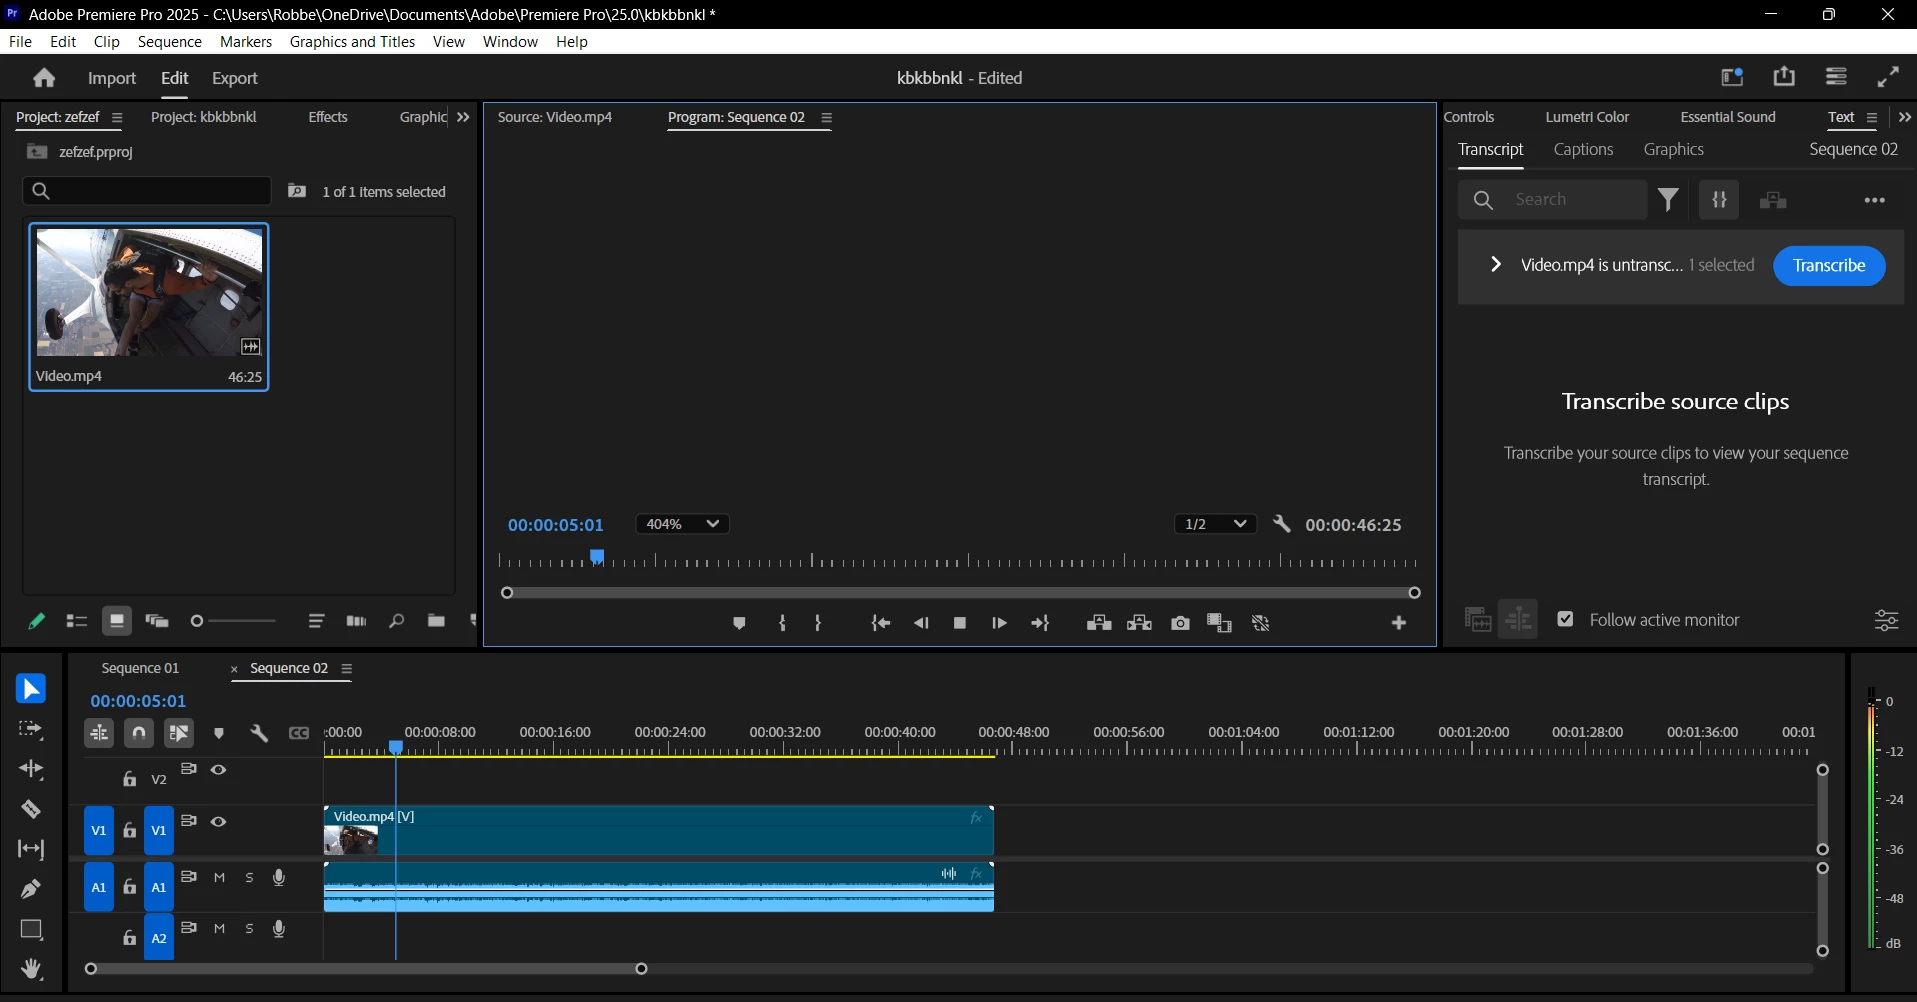Select the Track Select Forward tool
Image resolution: width=1917 pixels, height=1002 pixels.
click(31, 729)
